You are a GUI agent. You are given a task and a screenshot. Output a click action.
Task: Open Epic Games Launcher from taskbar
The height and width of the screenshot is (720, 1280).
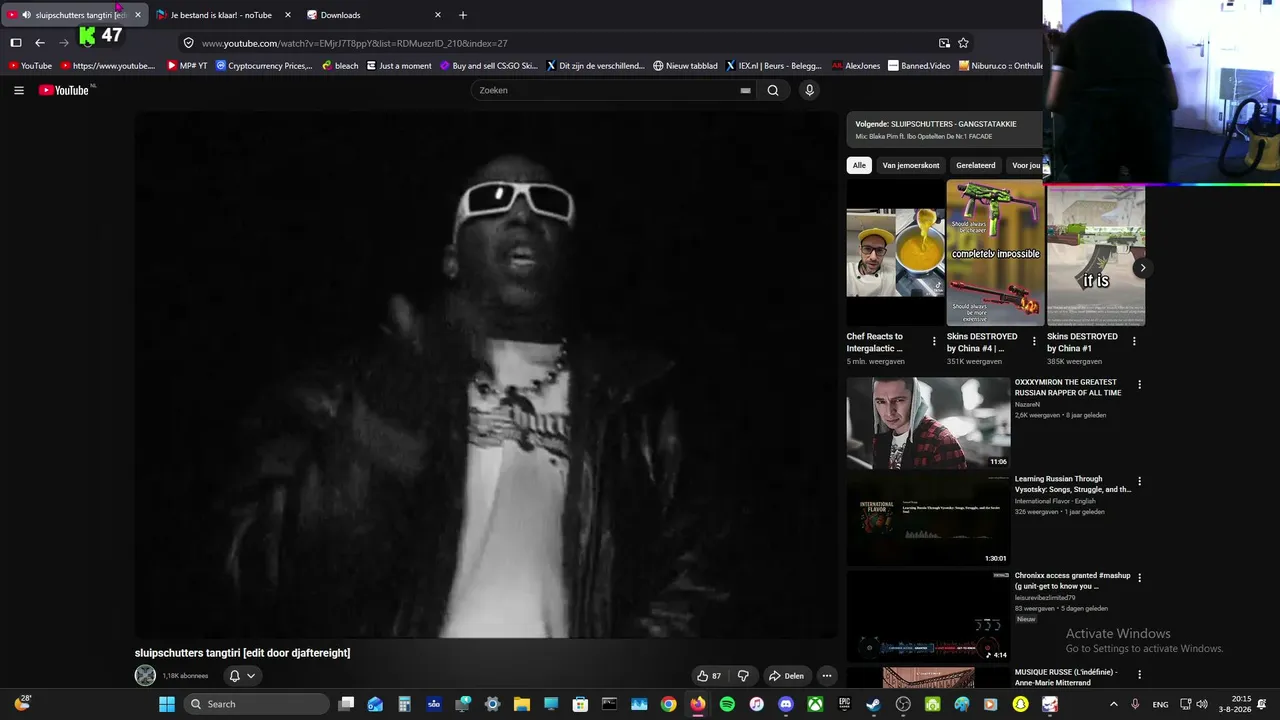coord(845,704)
